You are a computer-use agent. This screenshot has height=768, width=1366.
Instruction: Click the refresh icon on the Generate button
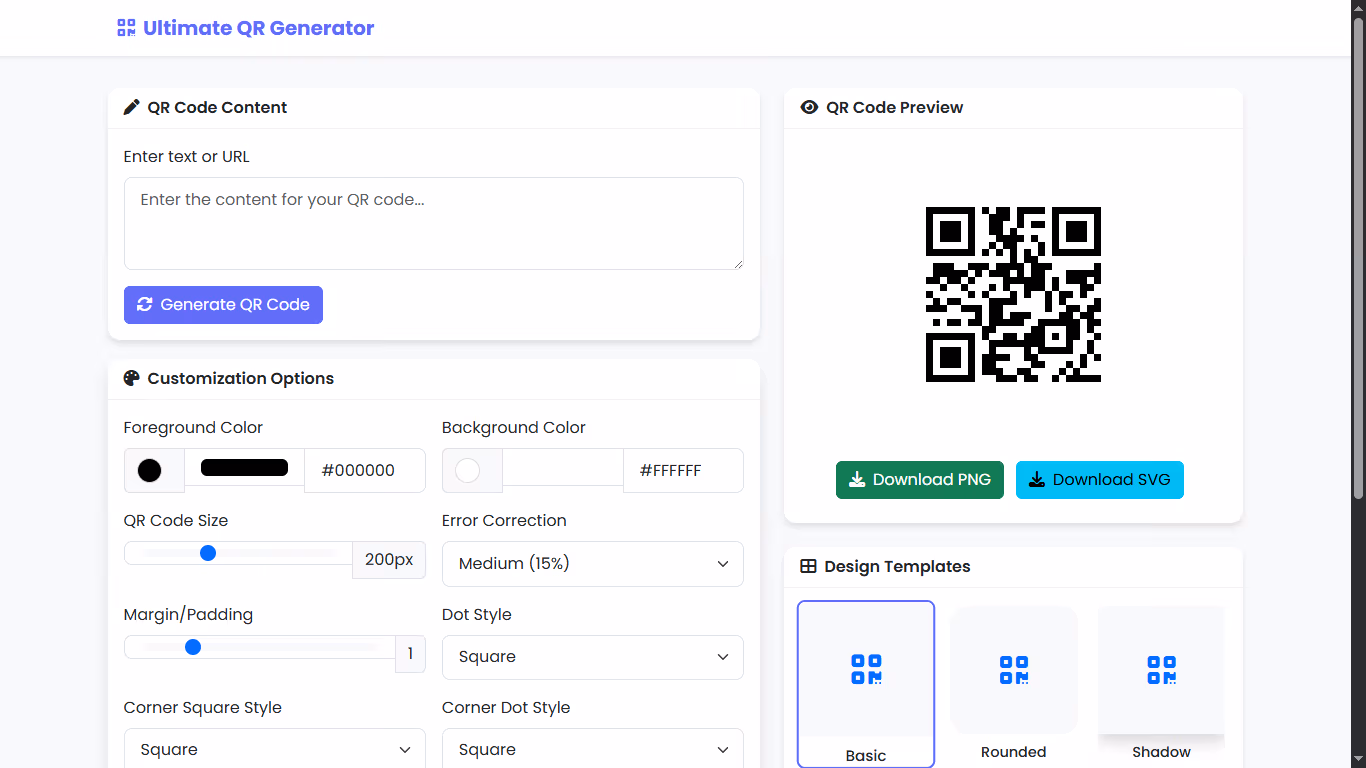pos(145,304)
